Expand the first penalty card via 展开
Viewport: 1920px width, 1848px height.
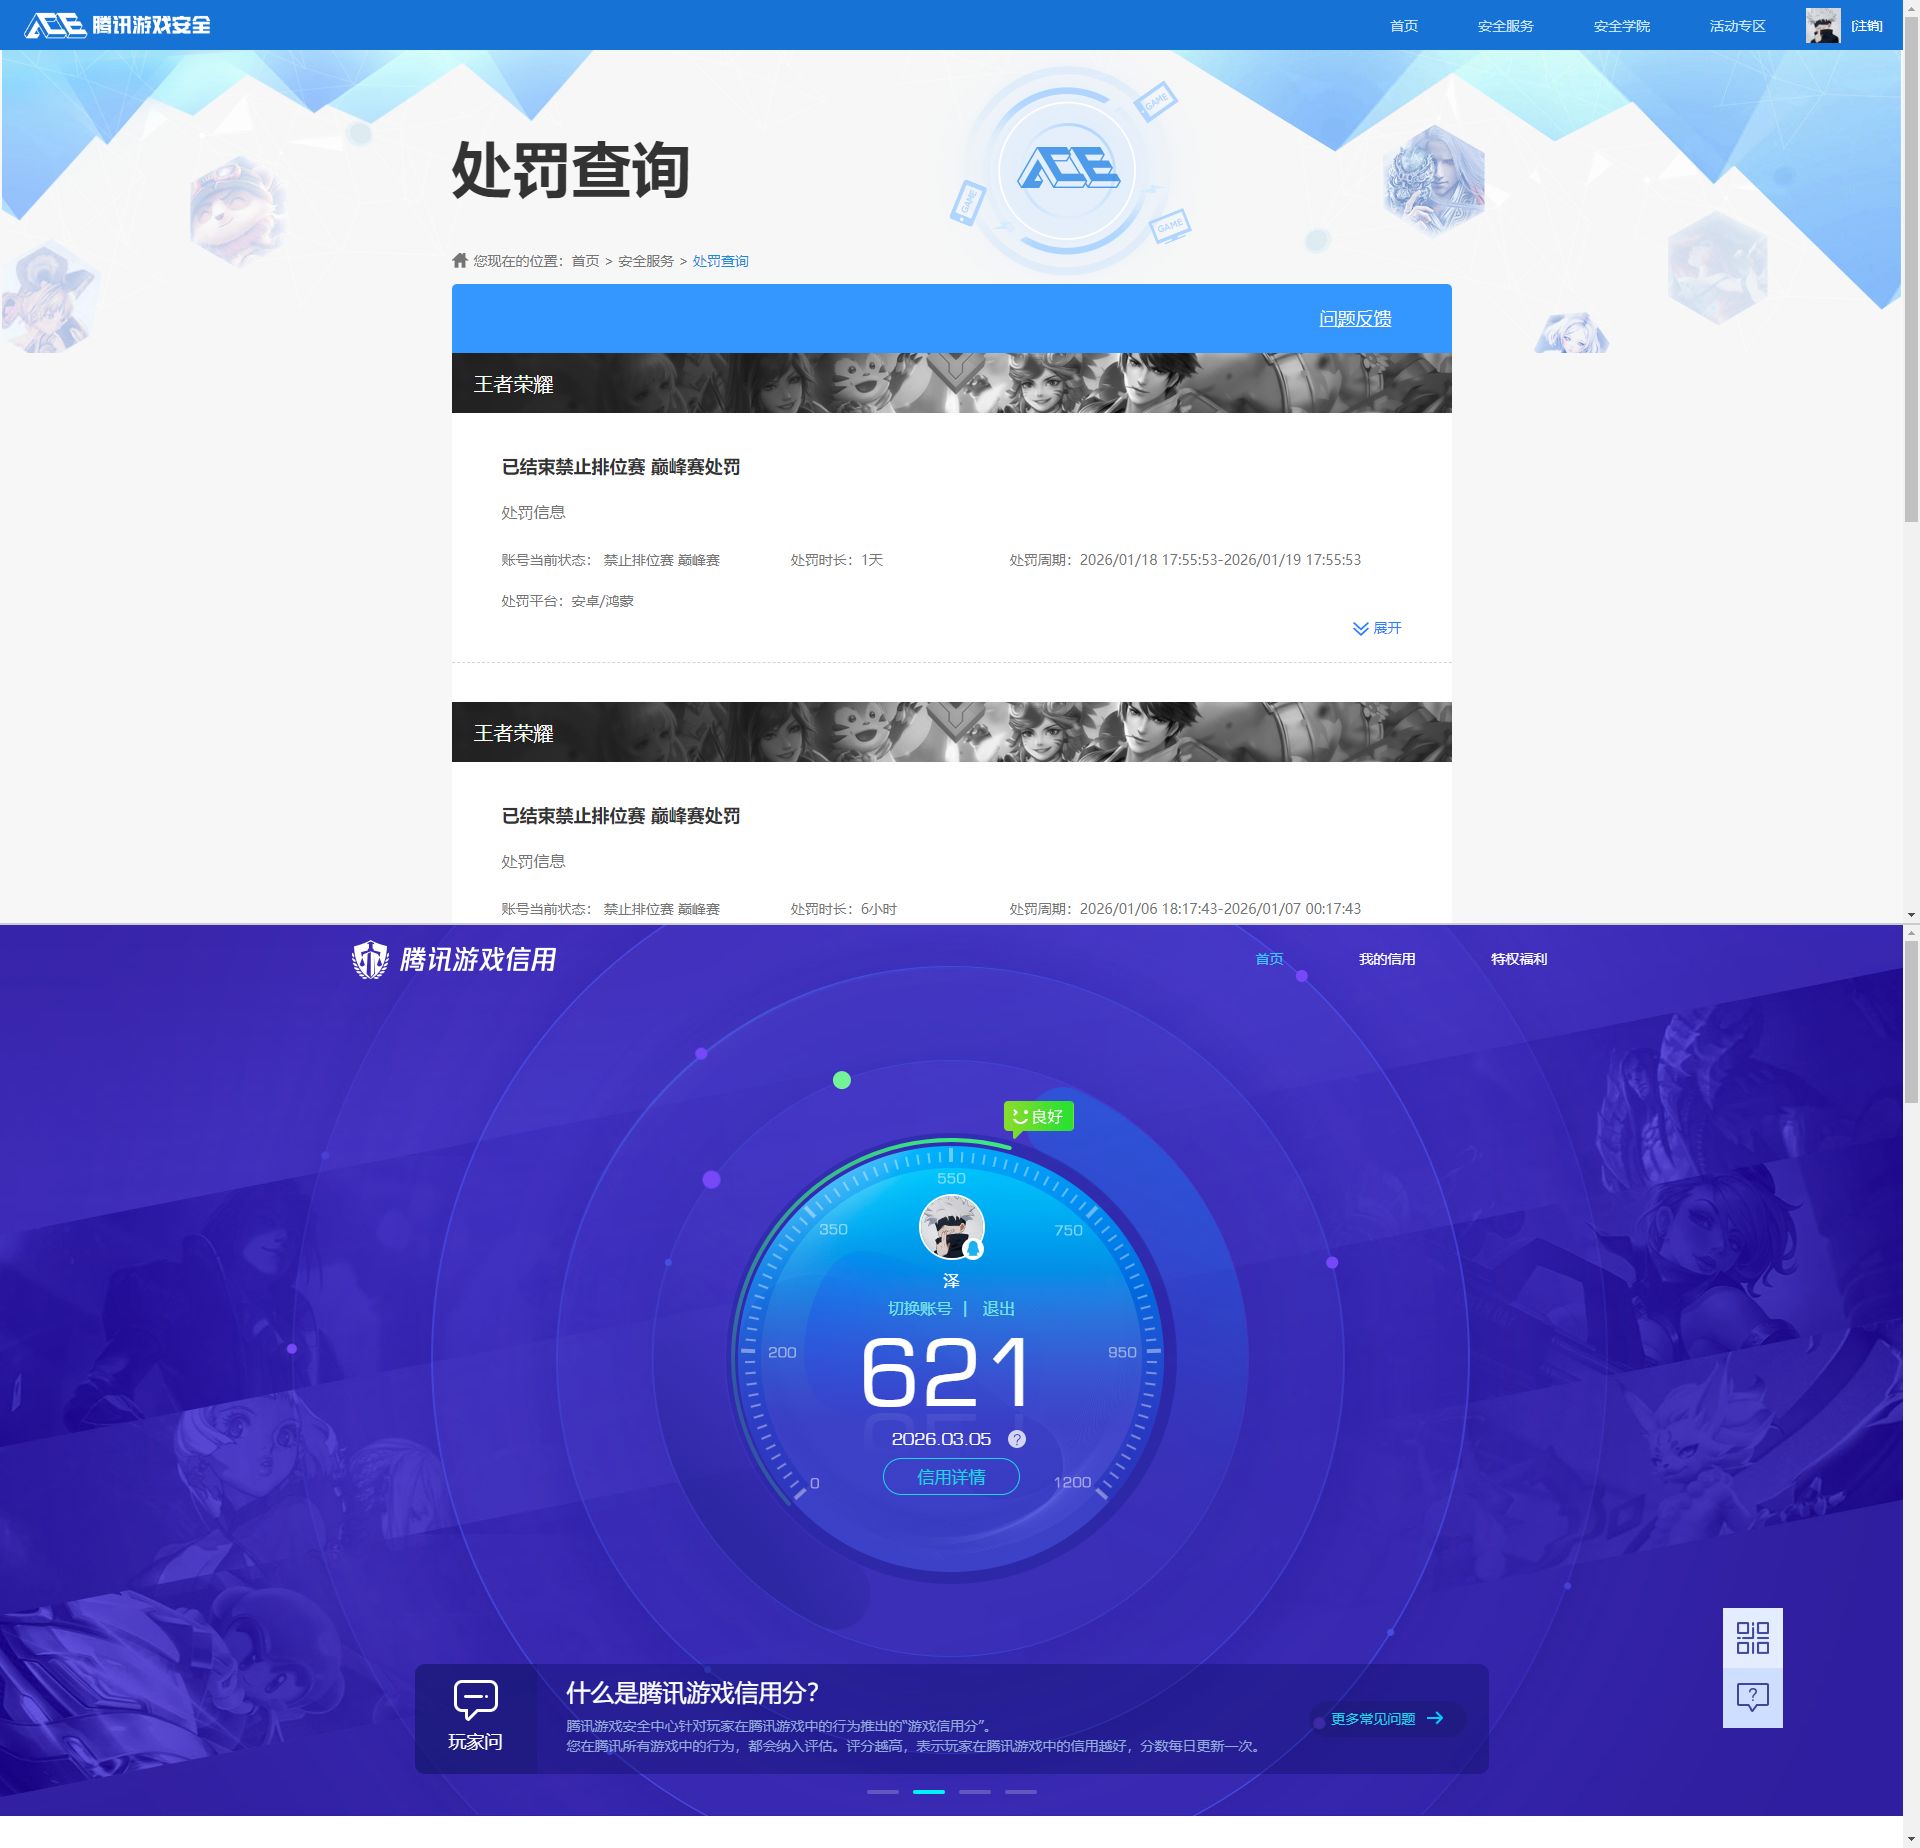(1376, 628)
